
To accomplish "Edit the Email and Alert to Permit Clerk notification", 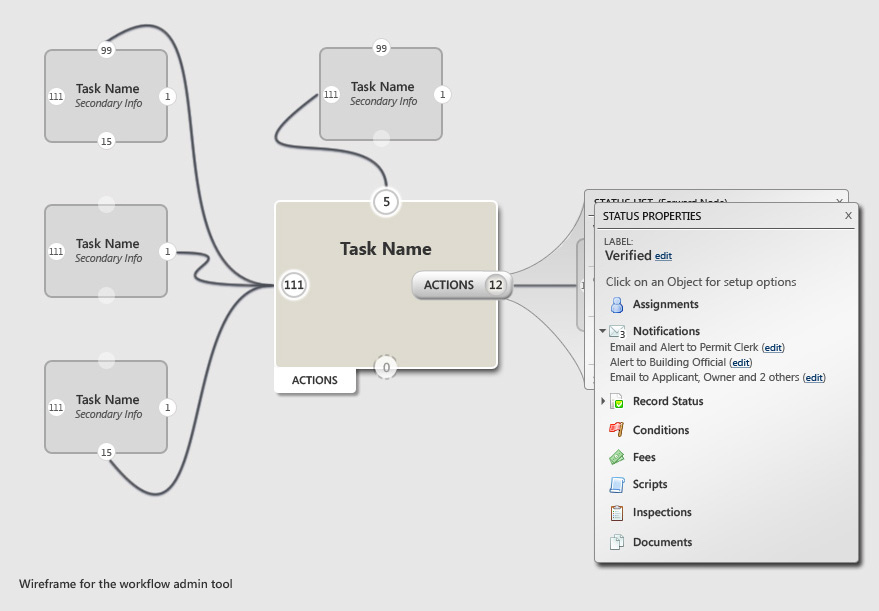I will [x=773, y=348].
